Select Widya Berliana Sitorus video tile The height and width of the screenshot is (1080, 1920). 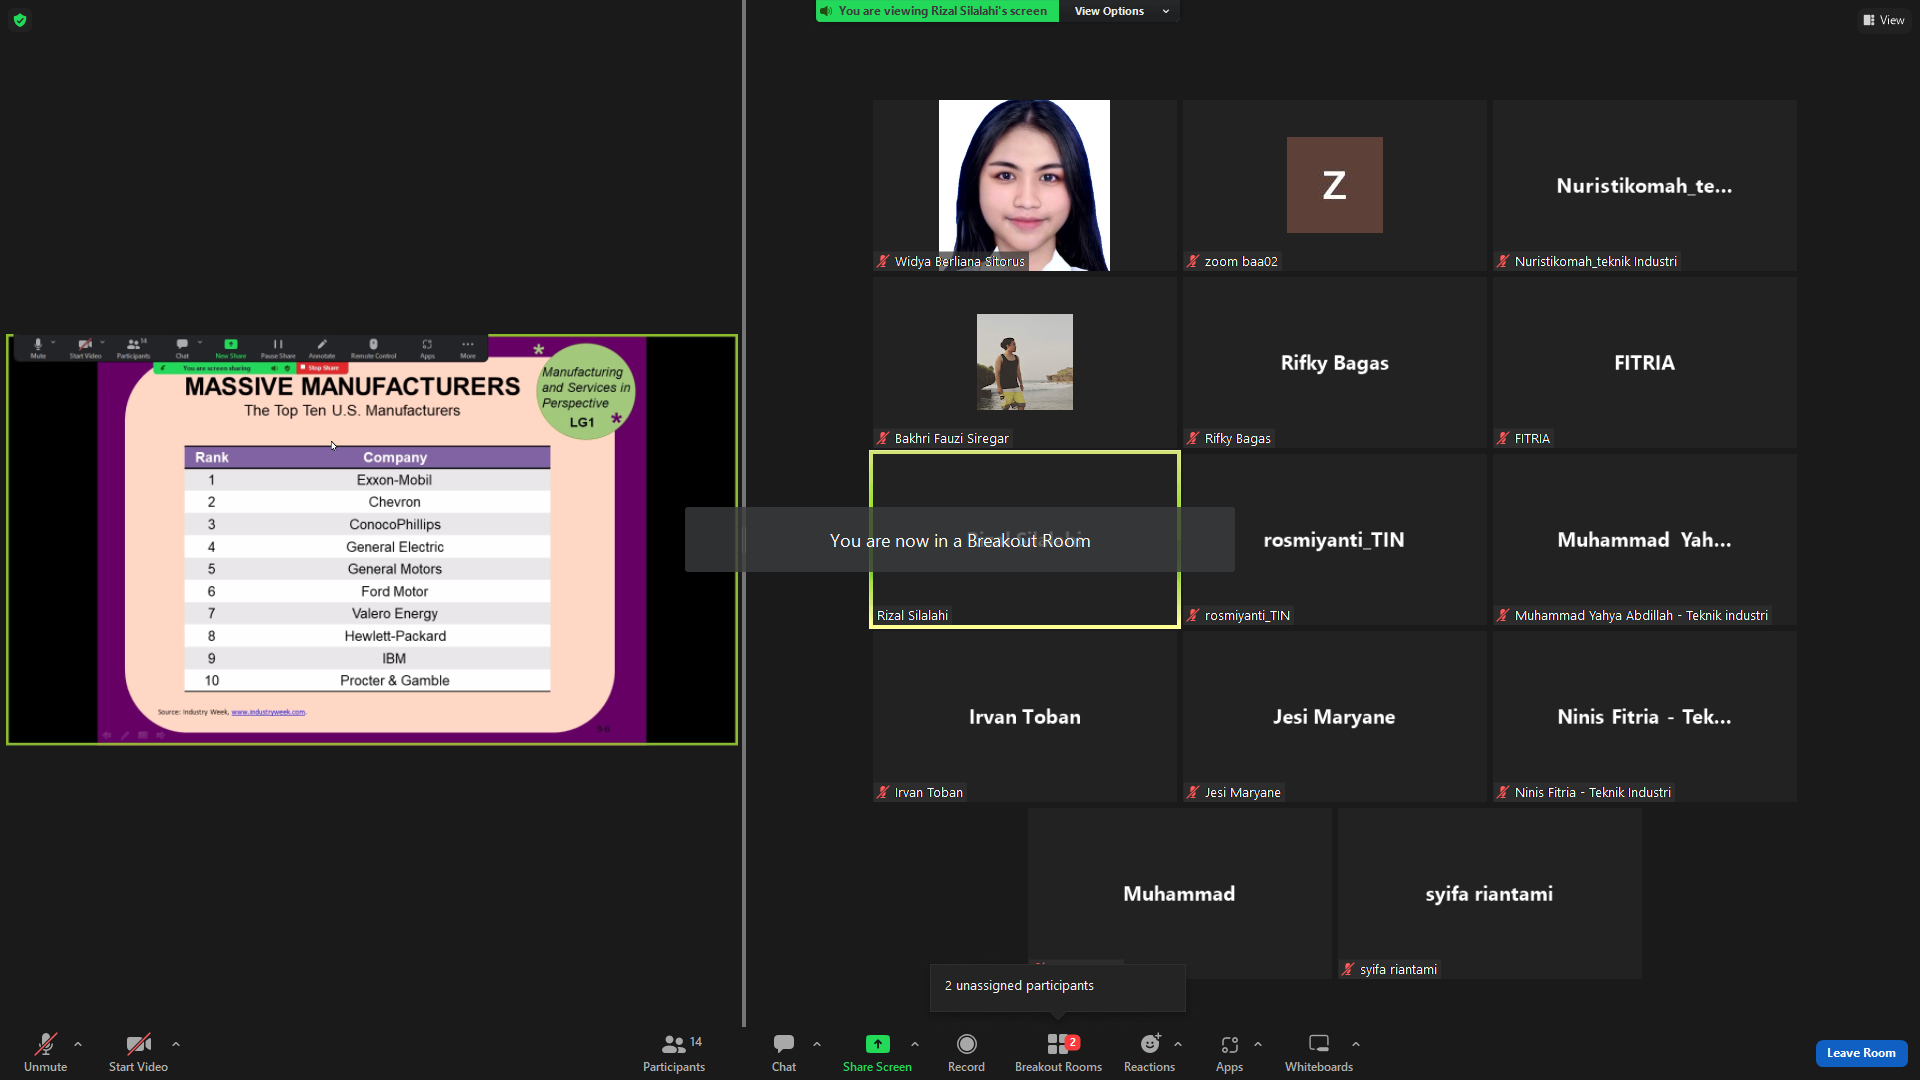pyautogui.click(x=1024, y=185)
